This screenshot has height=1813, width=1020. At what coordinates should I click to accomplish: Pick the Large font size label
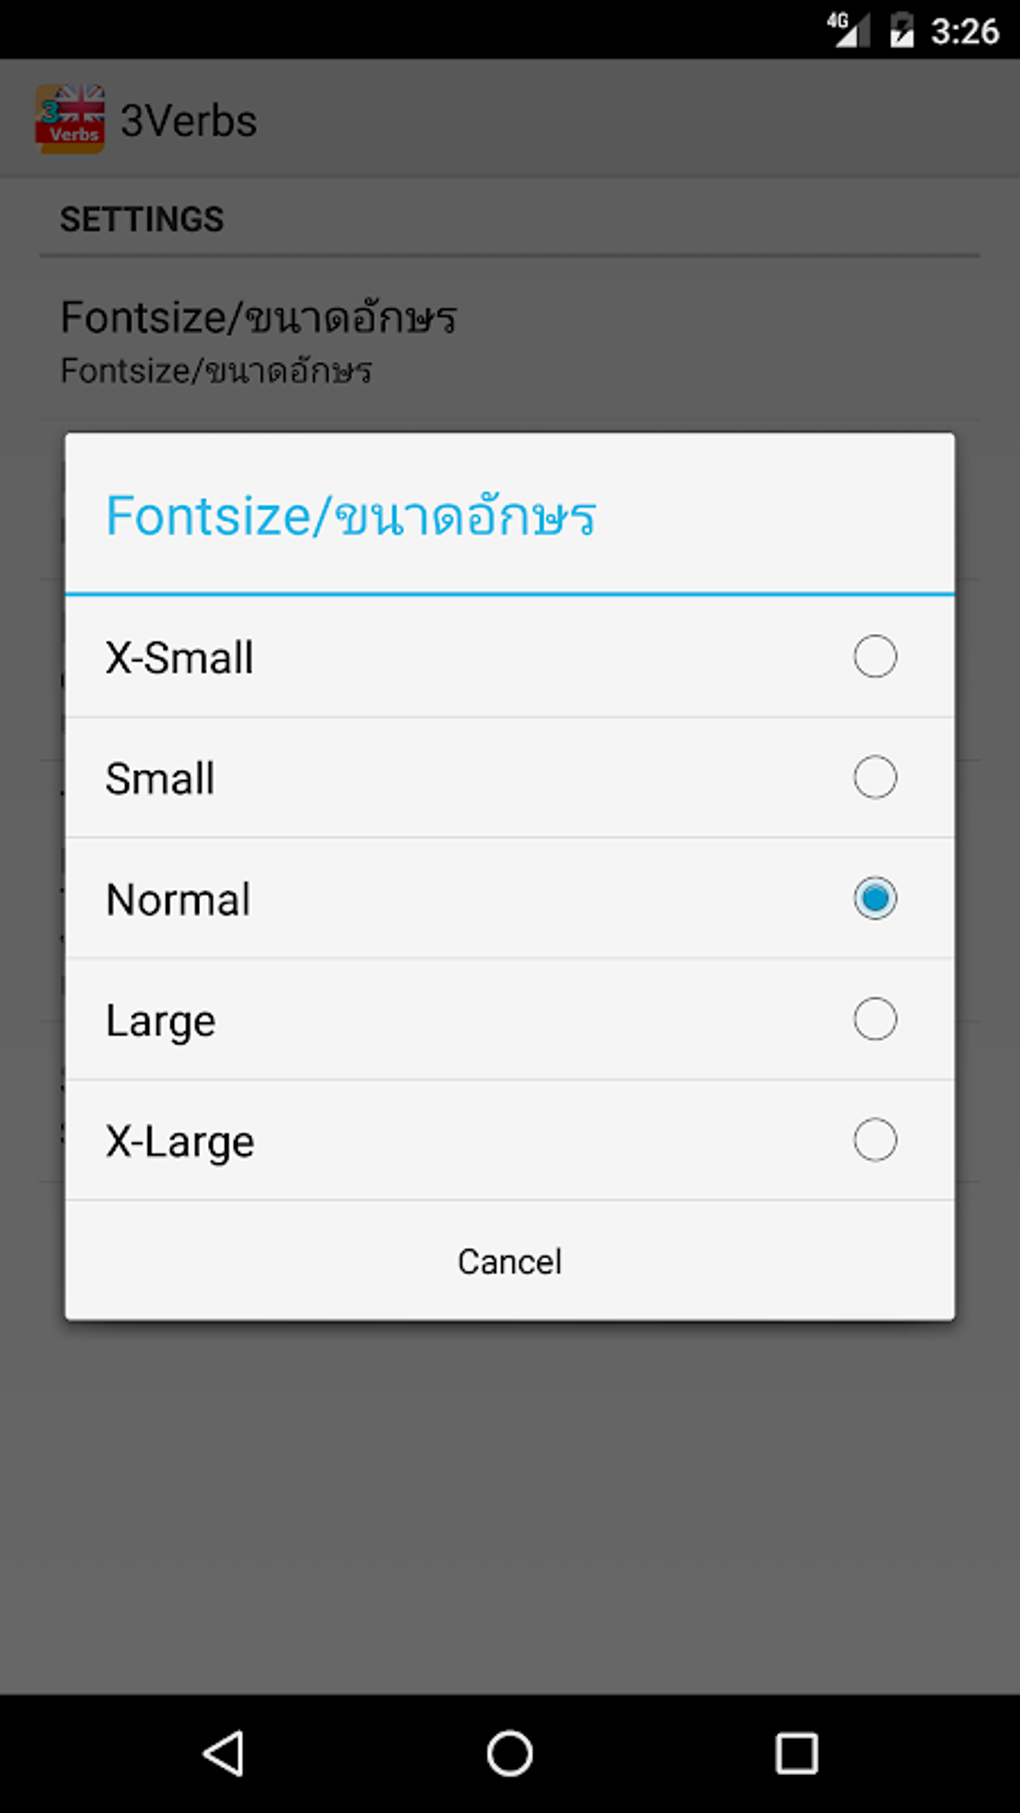pos(161,1021)
